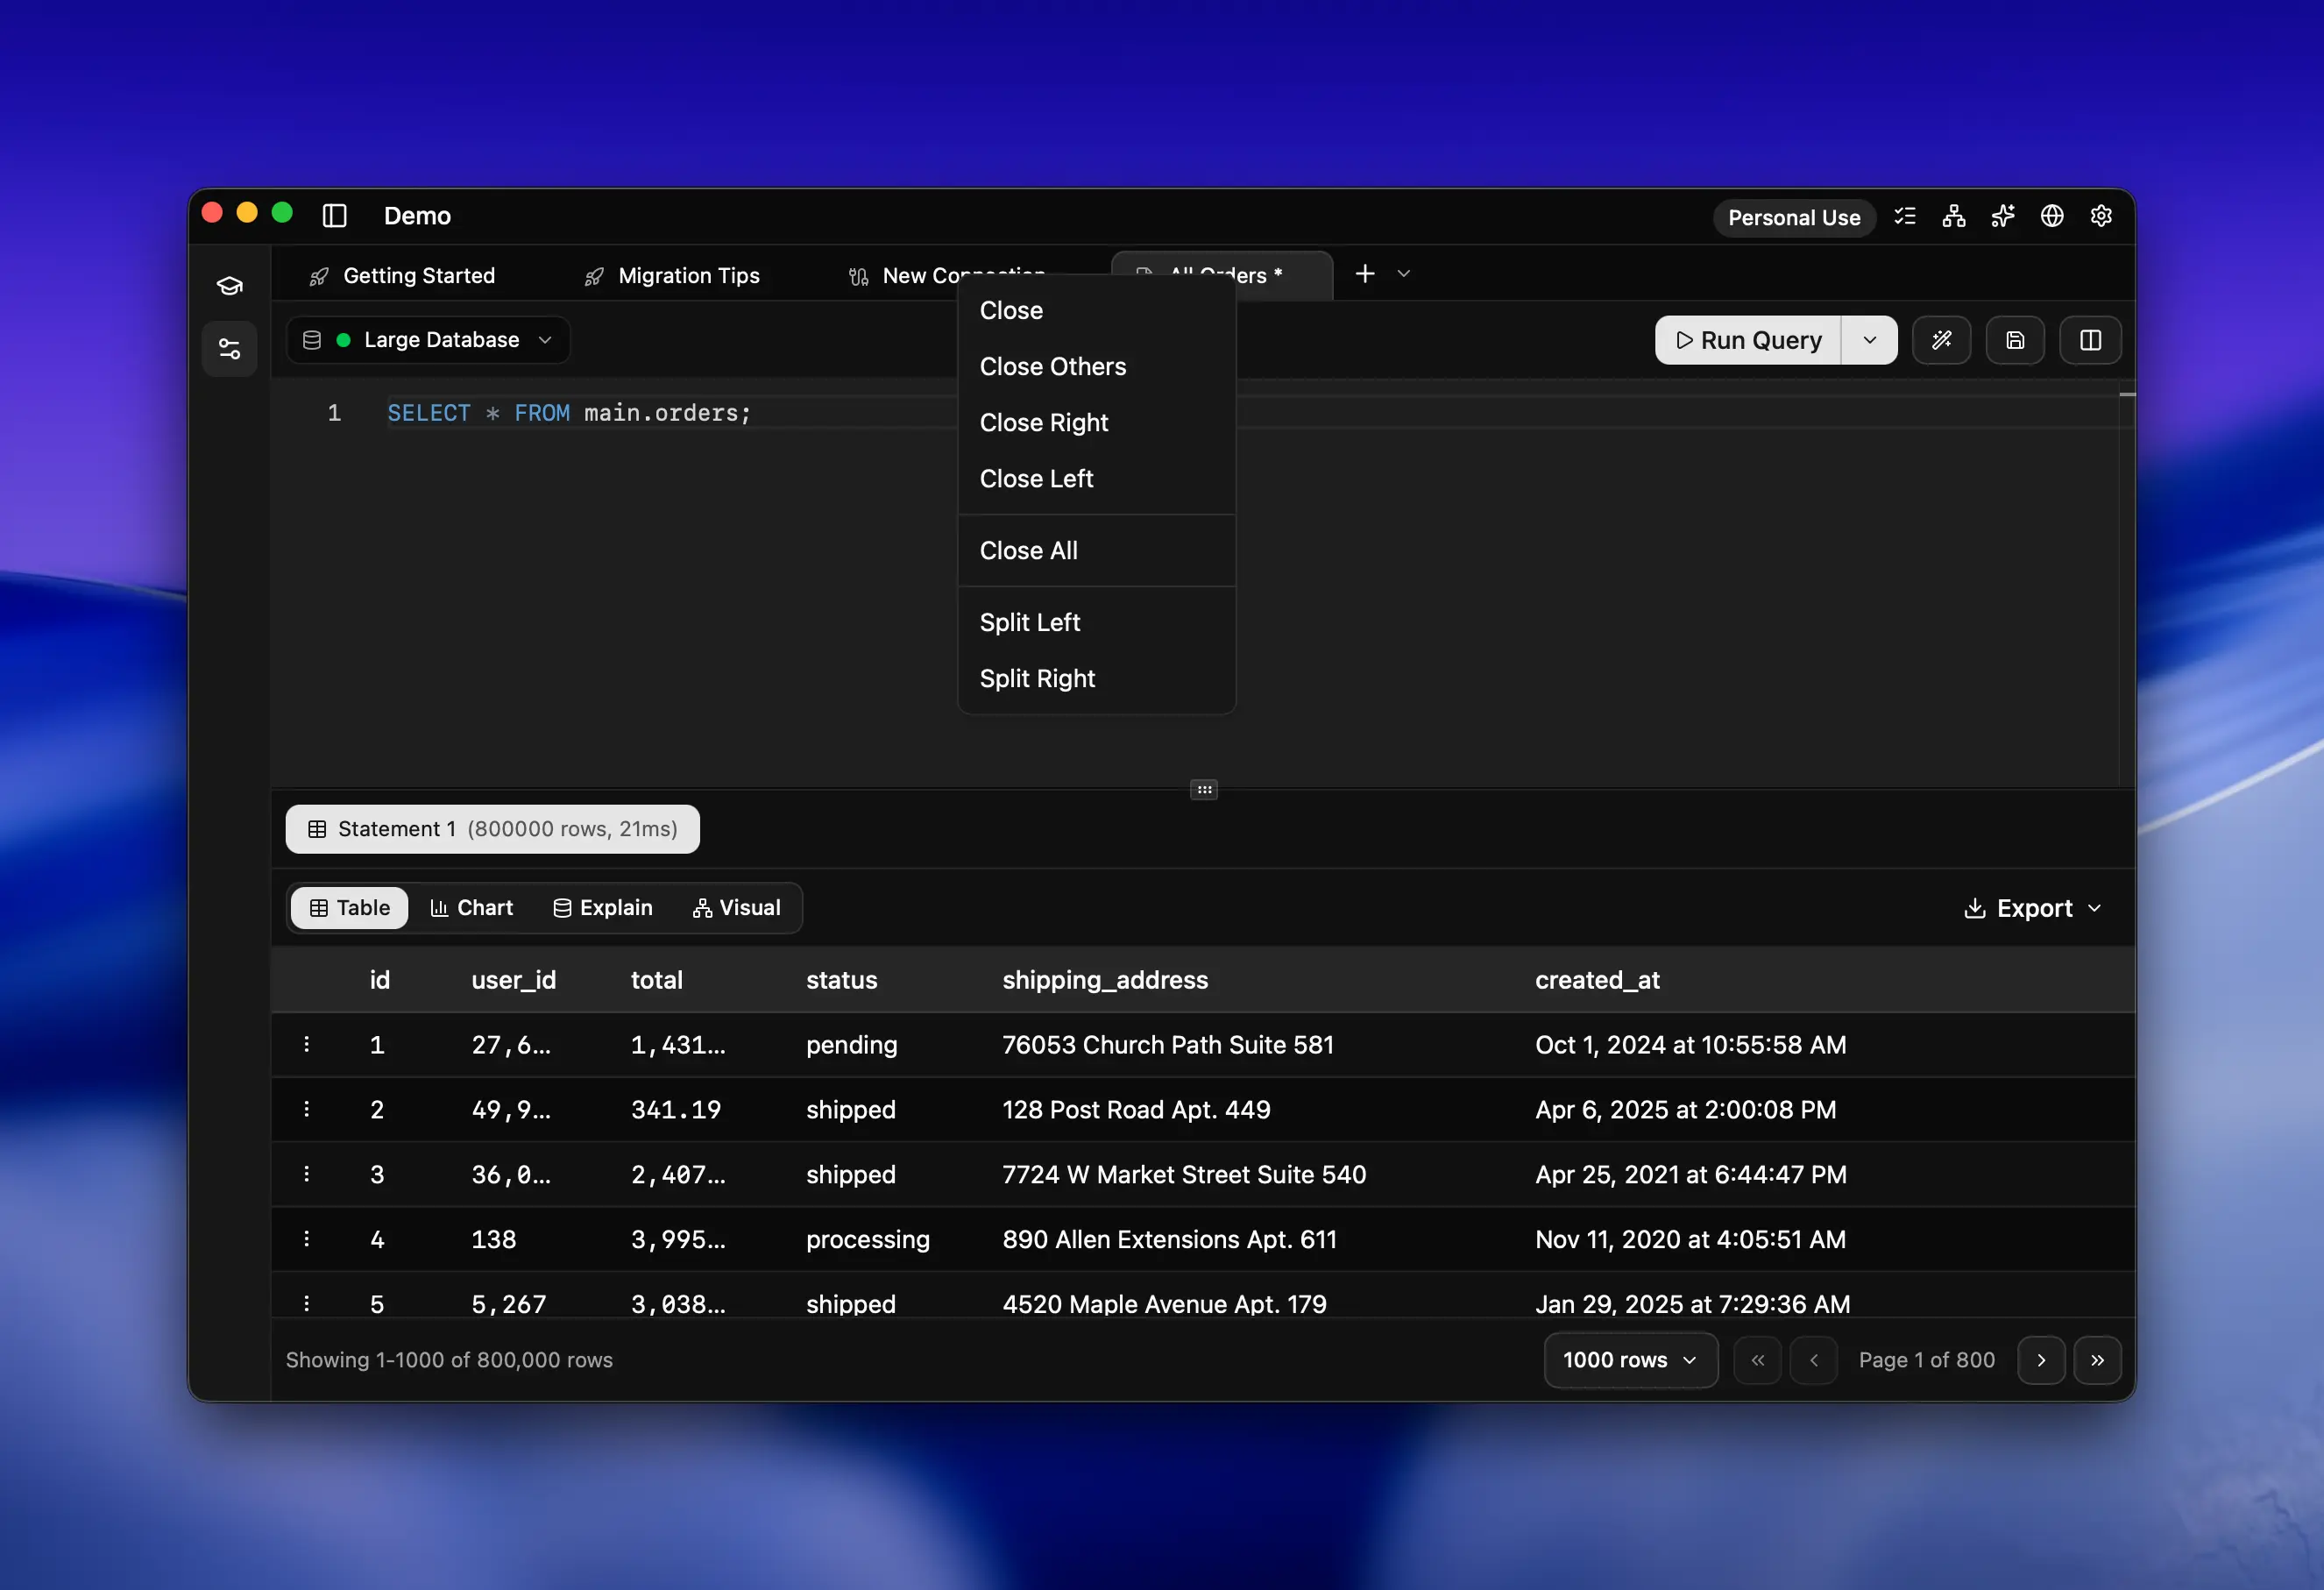Toggle the left sidebar visibility
The height and width of the screenshot is (1590, 2324).
tap(335, 216)
